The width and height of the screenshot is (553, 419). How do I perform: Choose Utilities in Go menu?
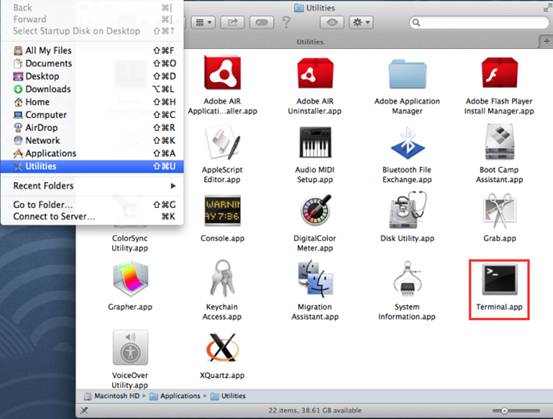(x=92, y=166)
